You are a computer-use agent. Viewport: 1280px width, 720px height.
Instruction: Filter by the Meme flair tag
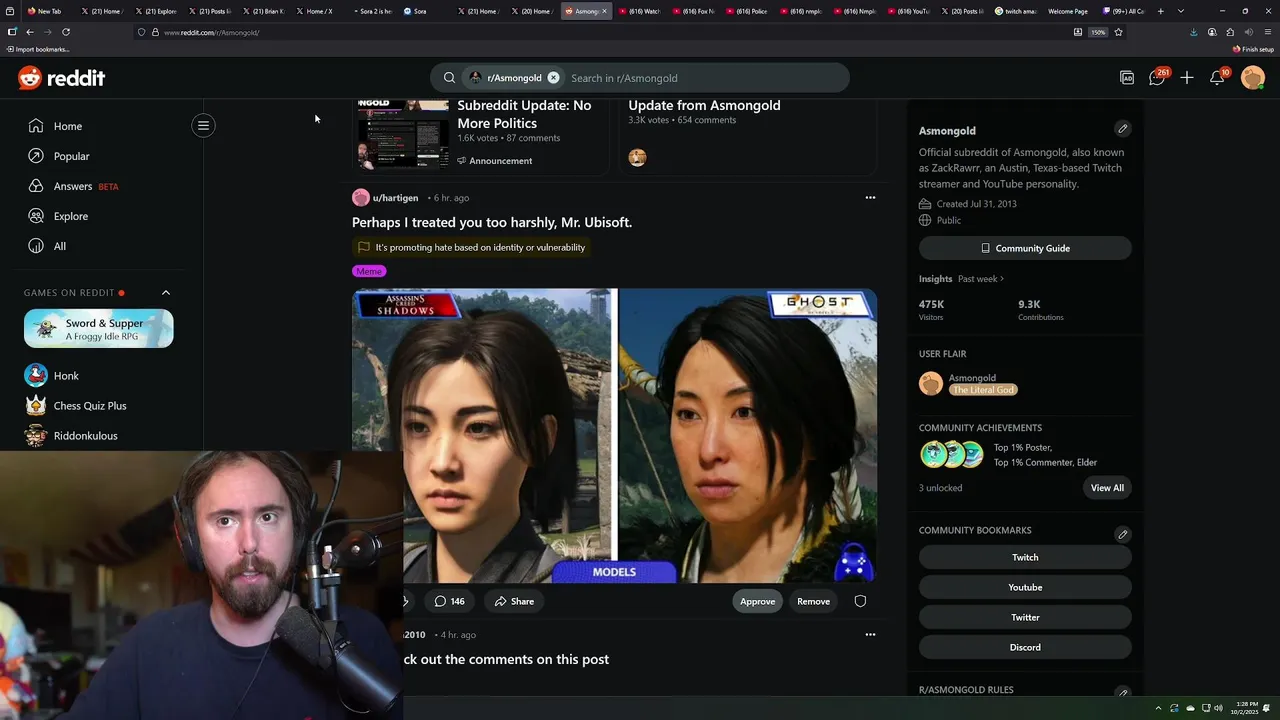(369, 271)
